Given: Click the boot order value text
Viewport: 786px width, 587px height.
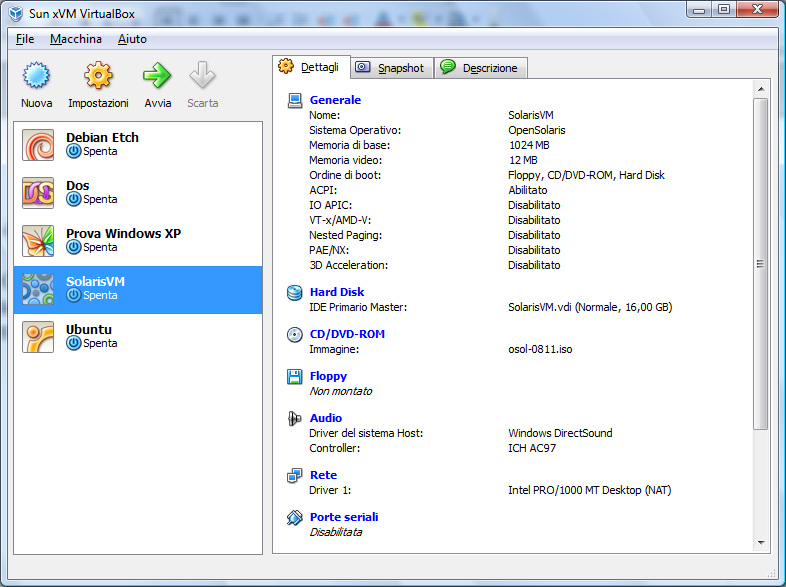Looking at the screenshot, I should coord(586,175).
